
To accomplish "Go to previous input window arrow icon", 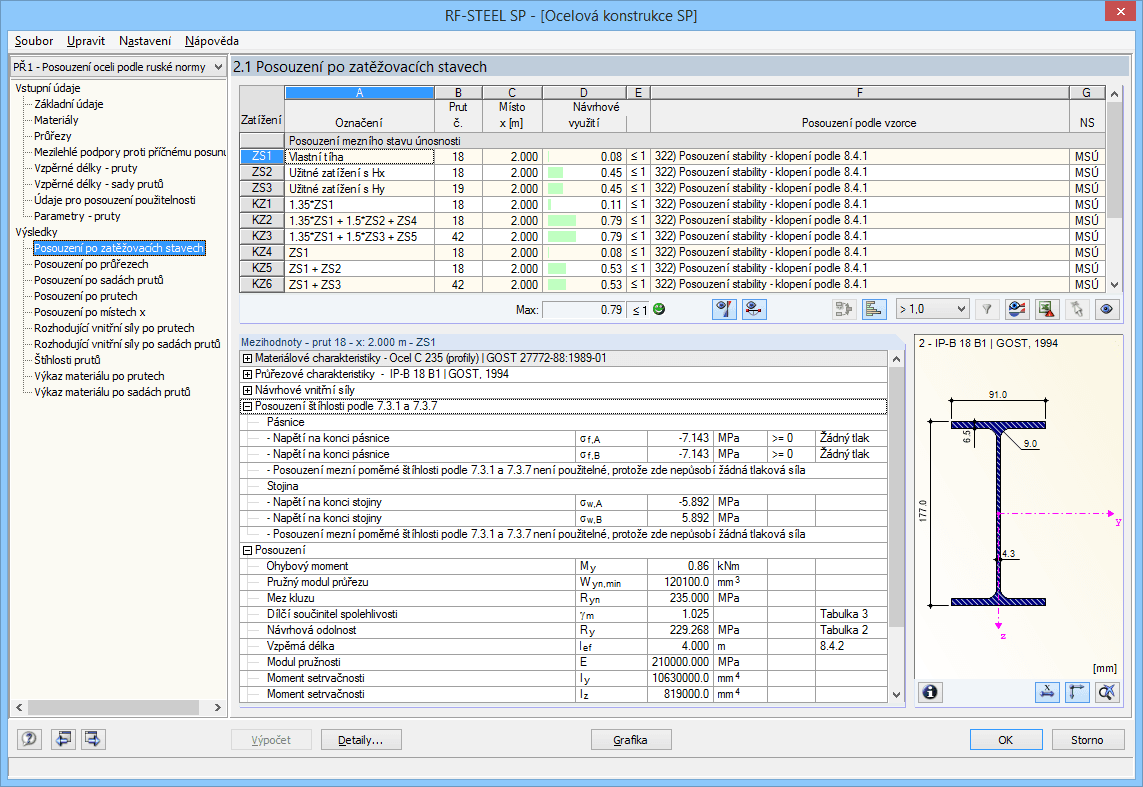I will click(x=63, y=740).
